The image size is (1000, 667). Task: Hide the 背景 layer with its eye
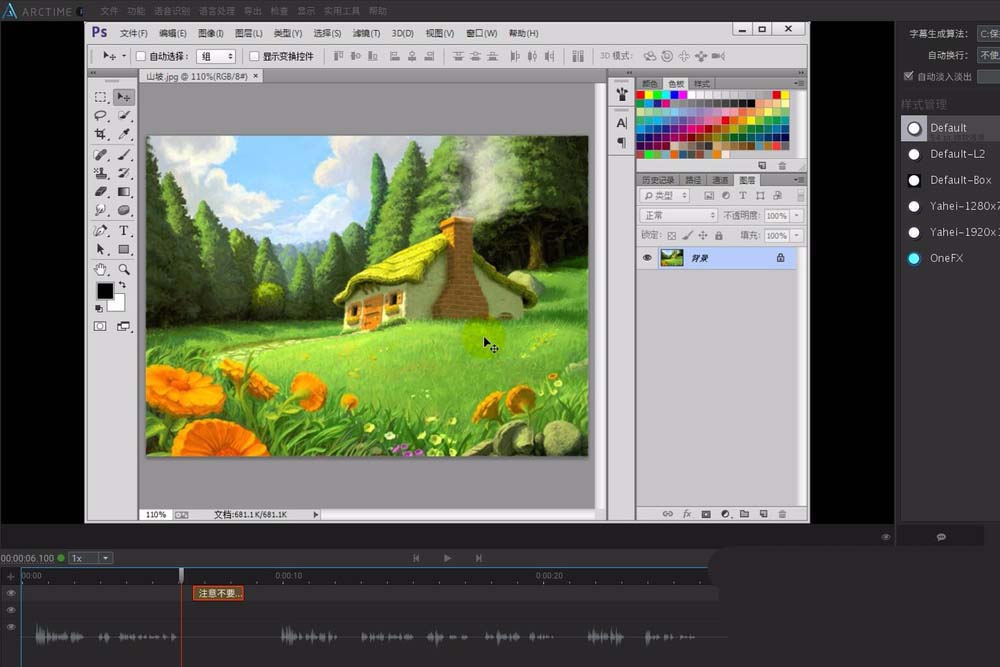(x=647, y=258)
